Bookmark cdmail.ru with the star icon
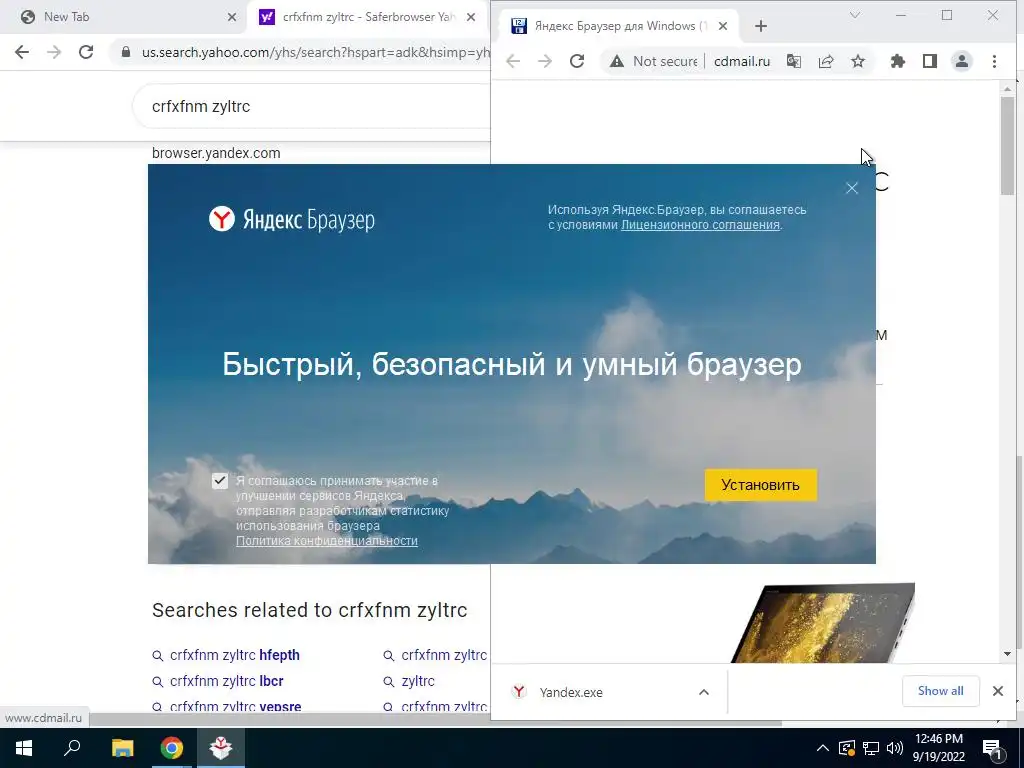 coord(858,61)
